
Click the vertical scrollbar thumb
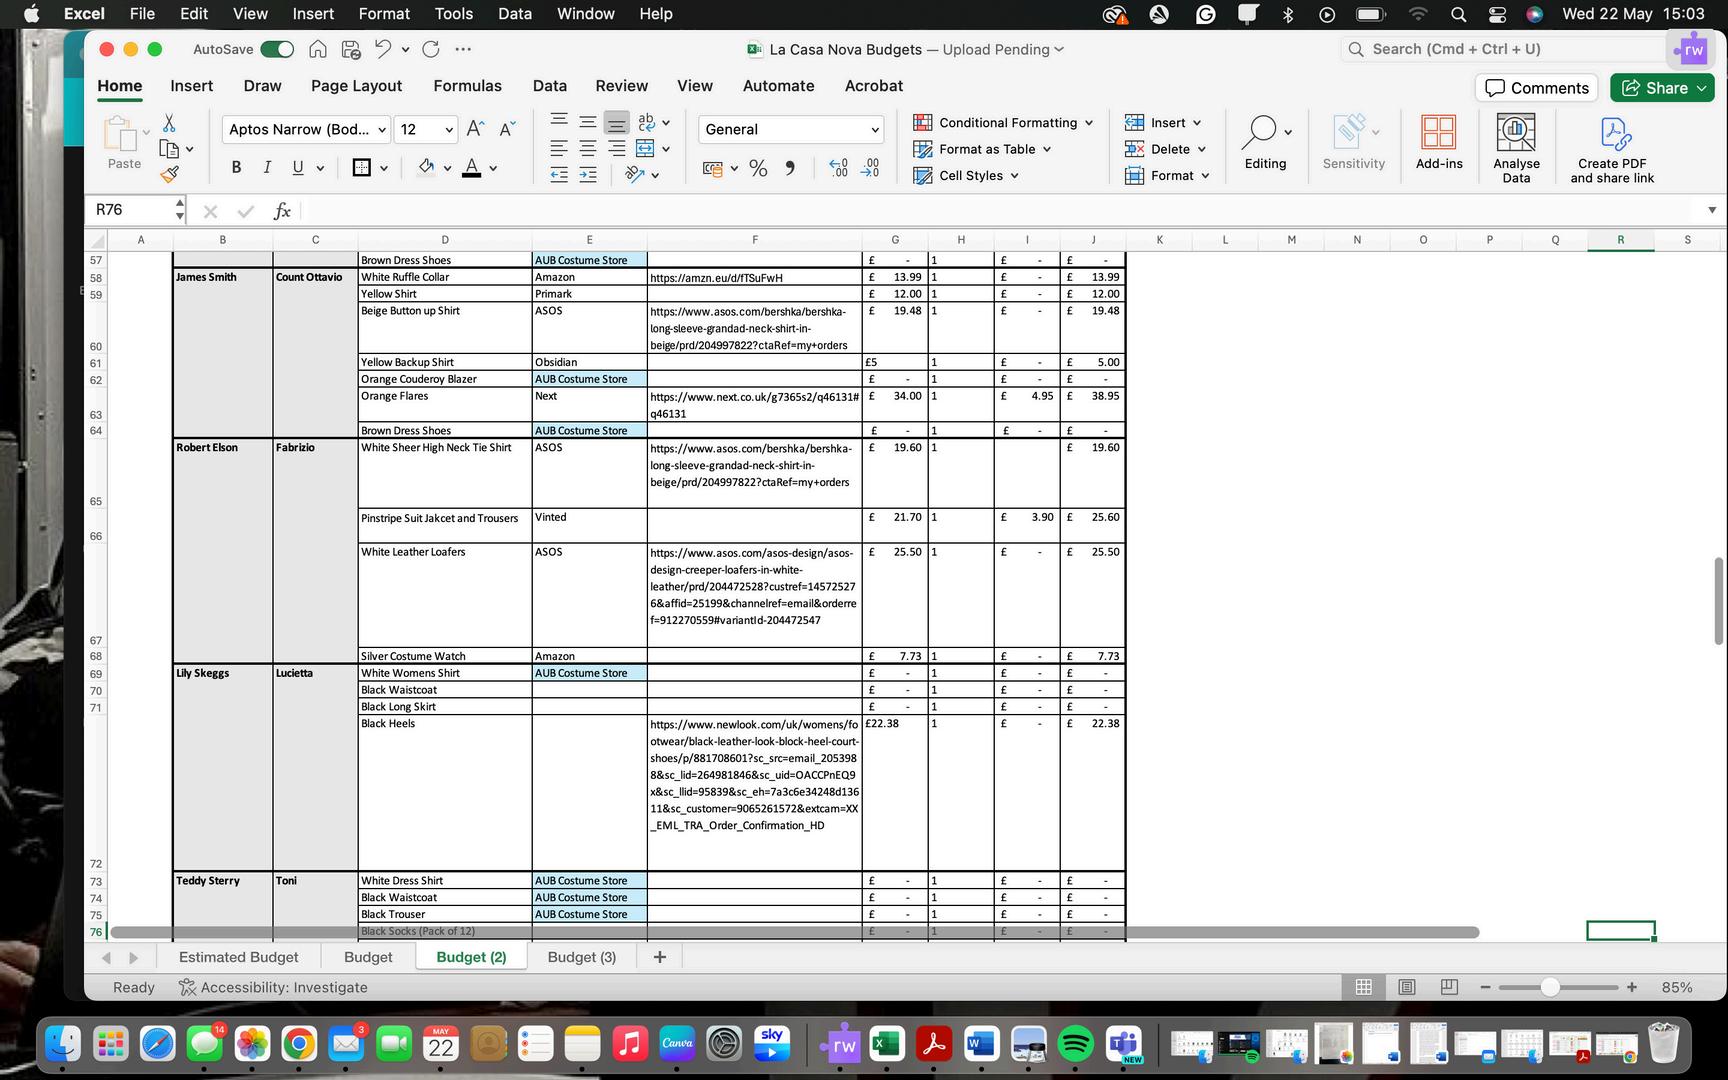1718,600
